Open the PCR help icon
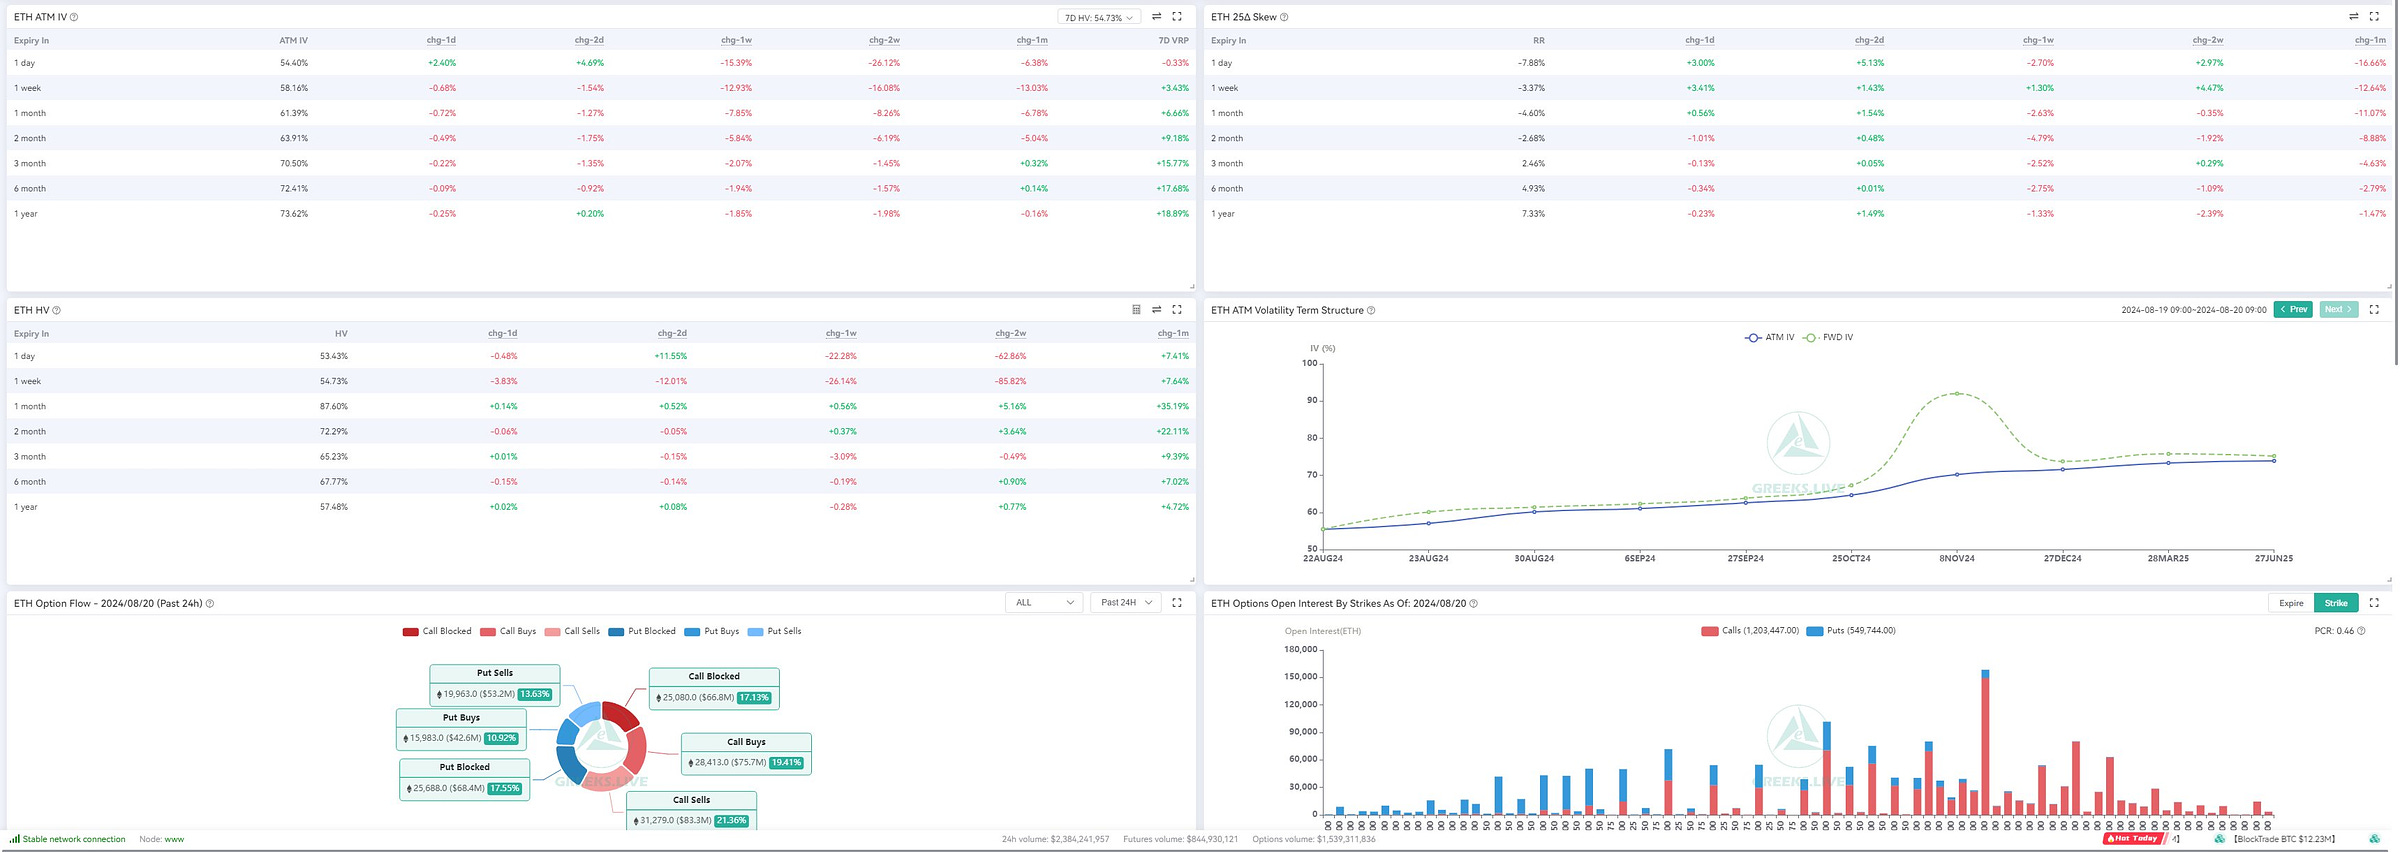Viewport: 2400px width, 852px height. [x=2361, y=631]
